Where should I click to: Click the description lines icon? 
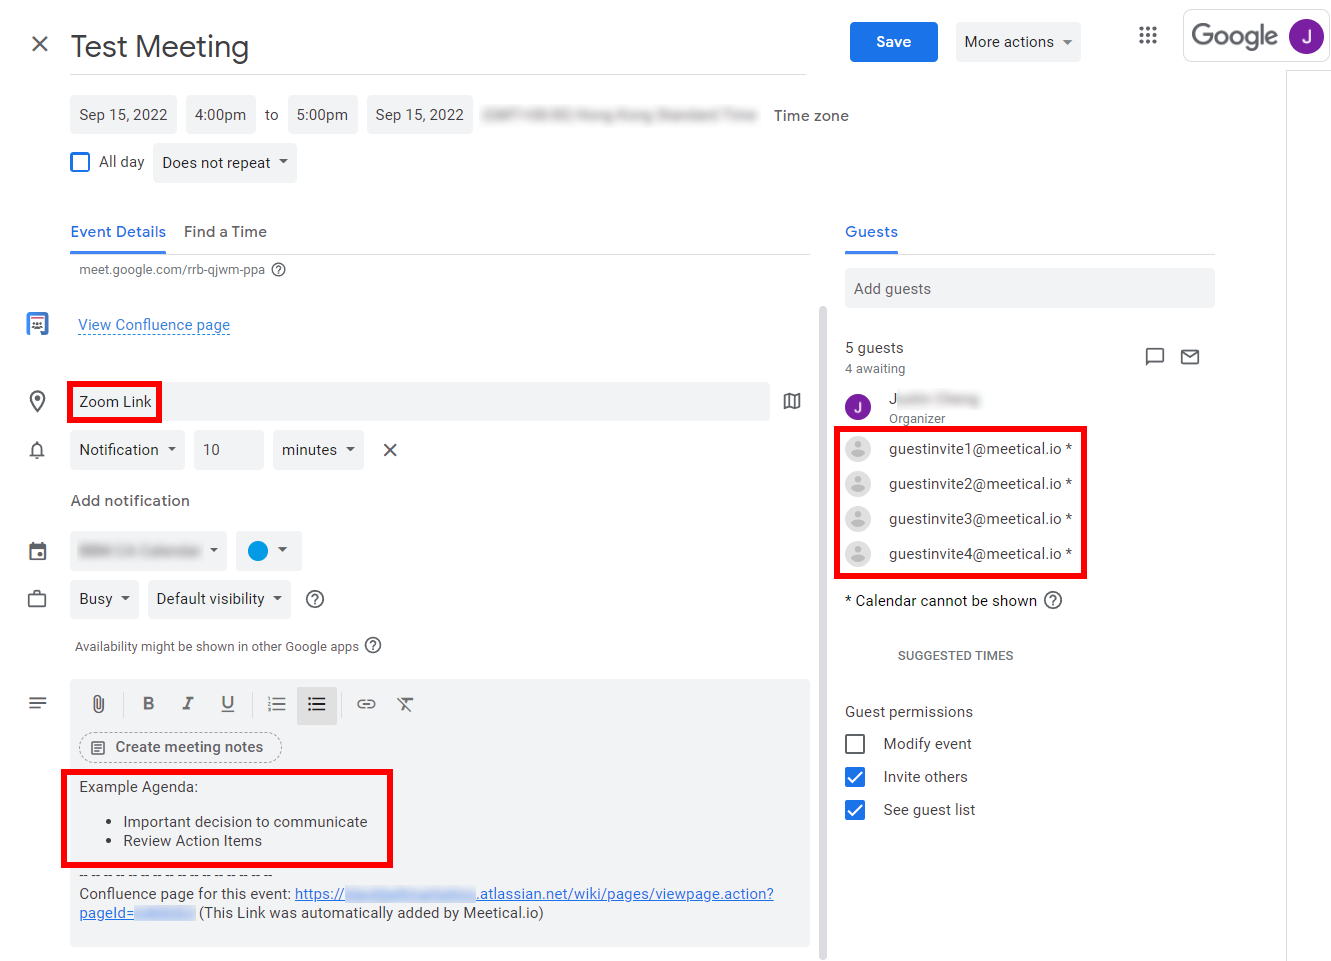coord(38,703)
